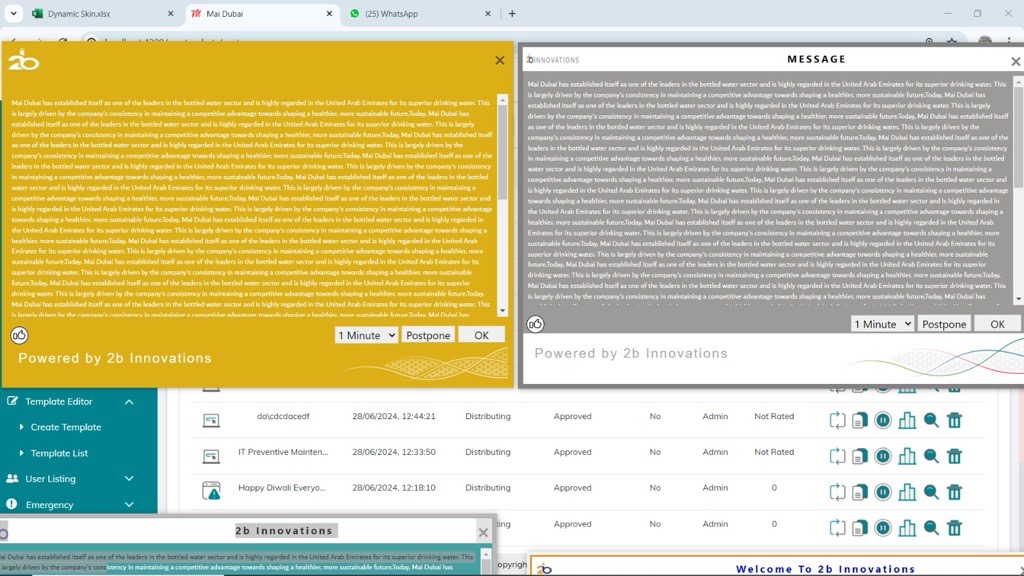Close the WhatsApp tab
Image resolution: width=1024 pixels, height=576 pixels.
coord(487,14)
